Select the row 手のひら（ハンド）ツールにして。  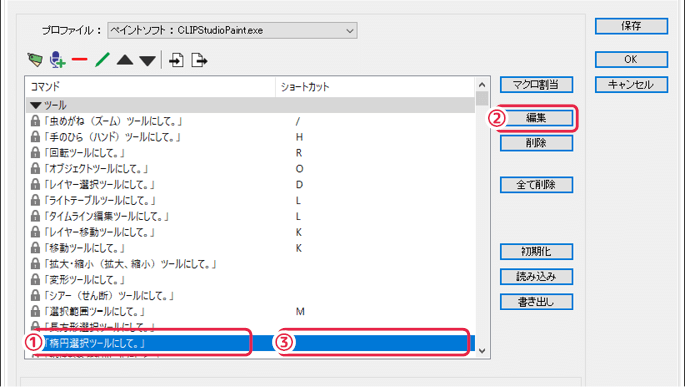tap(250, 137)
